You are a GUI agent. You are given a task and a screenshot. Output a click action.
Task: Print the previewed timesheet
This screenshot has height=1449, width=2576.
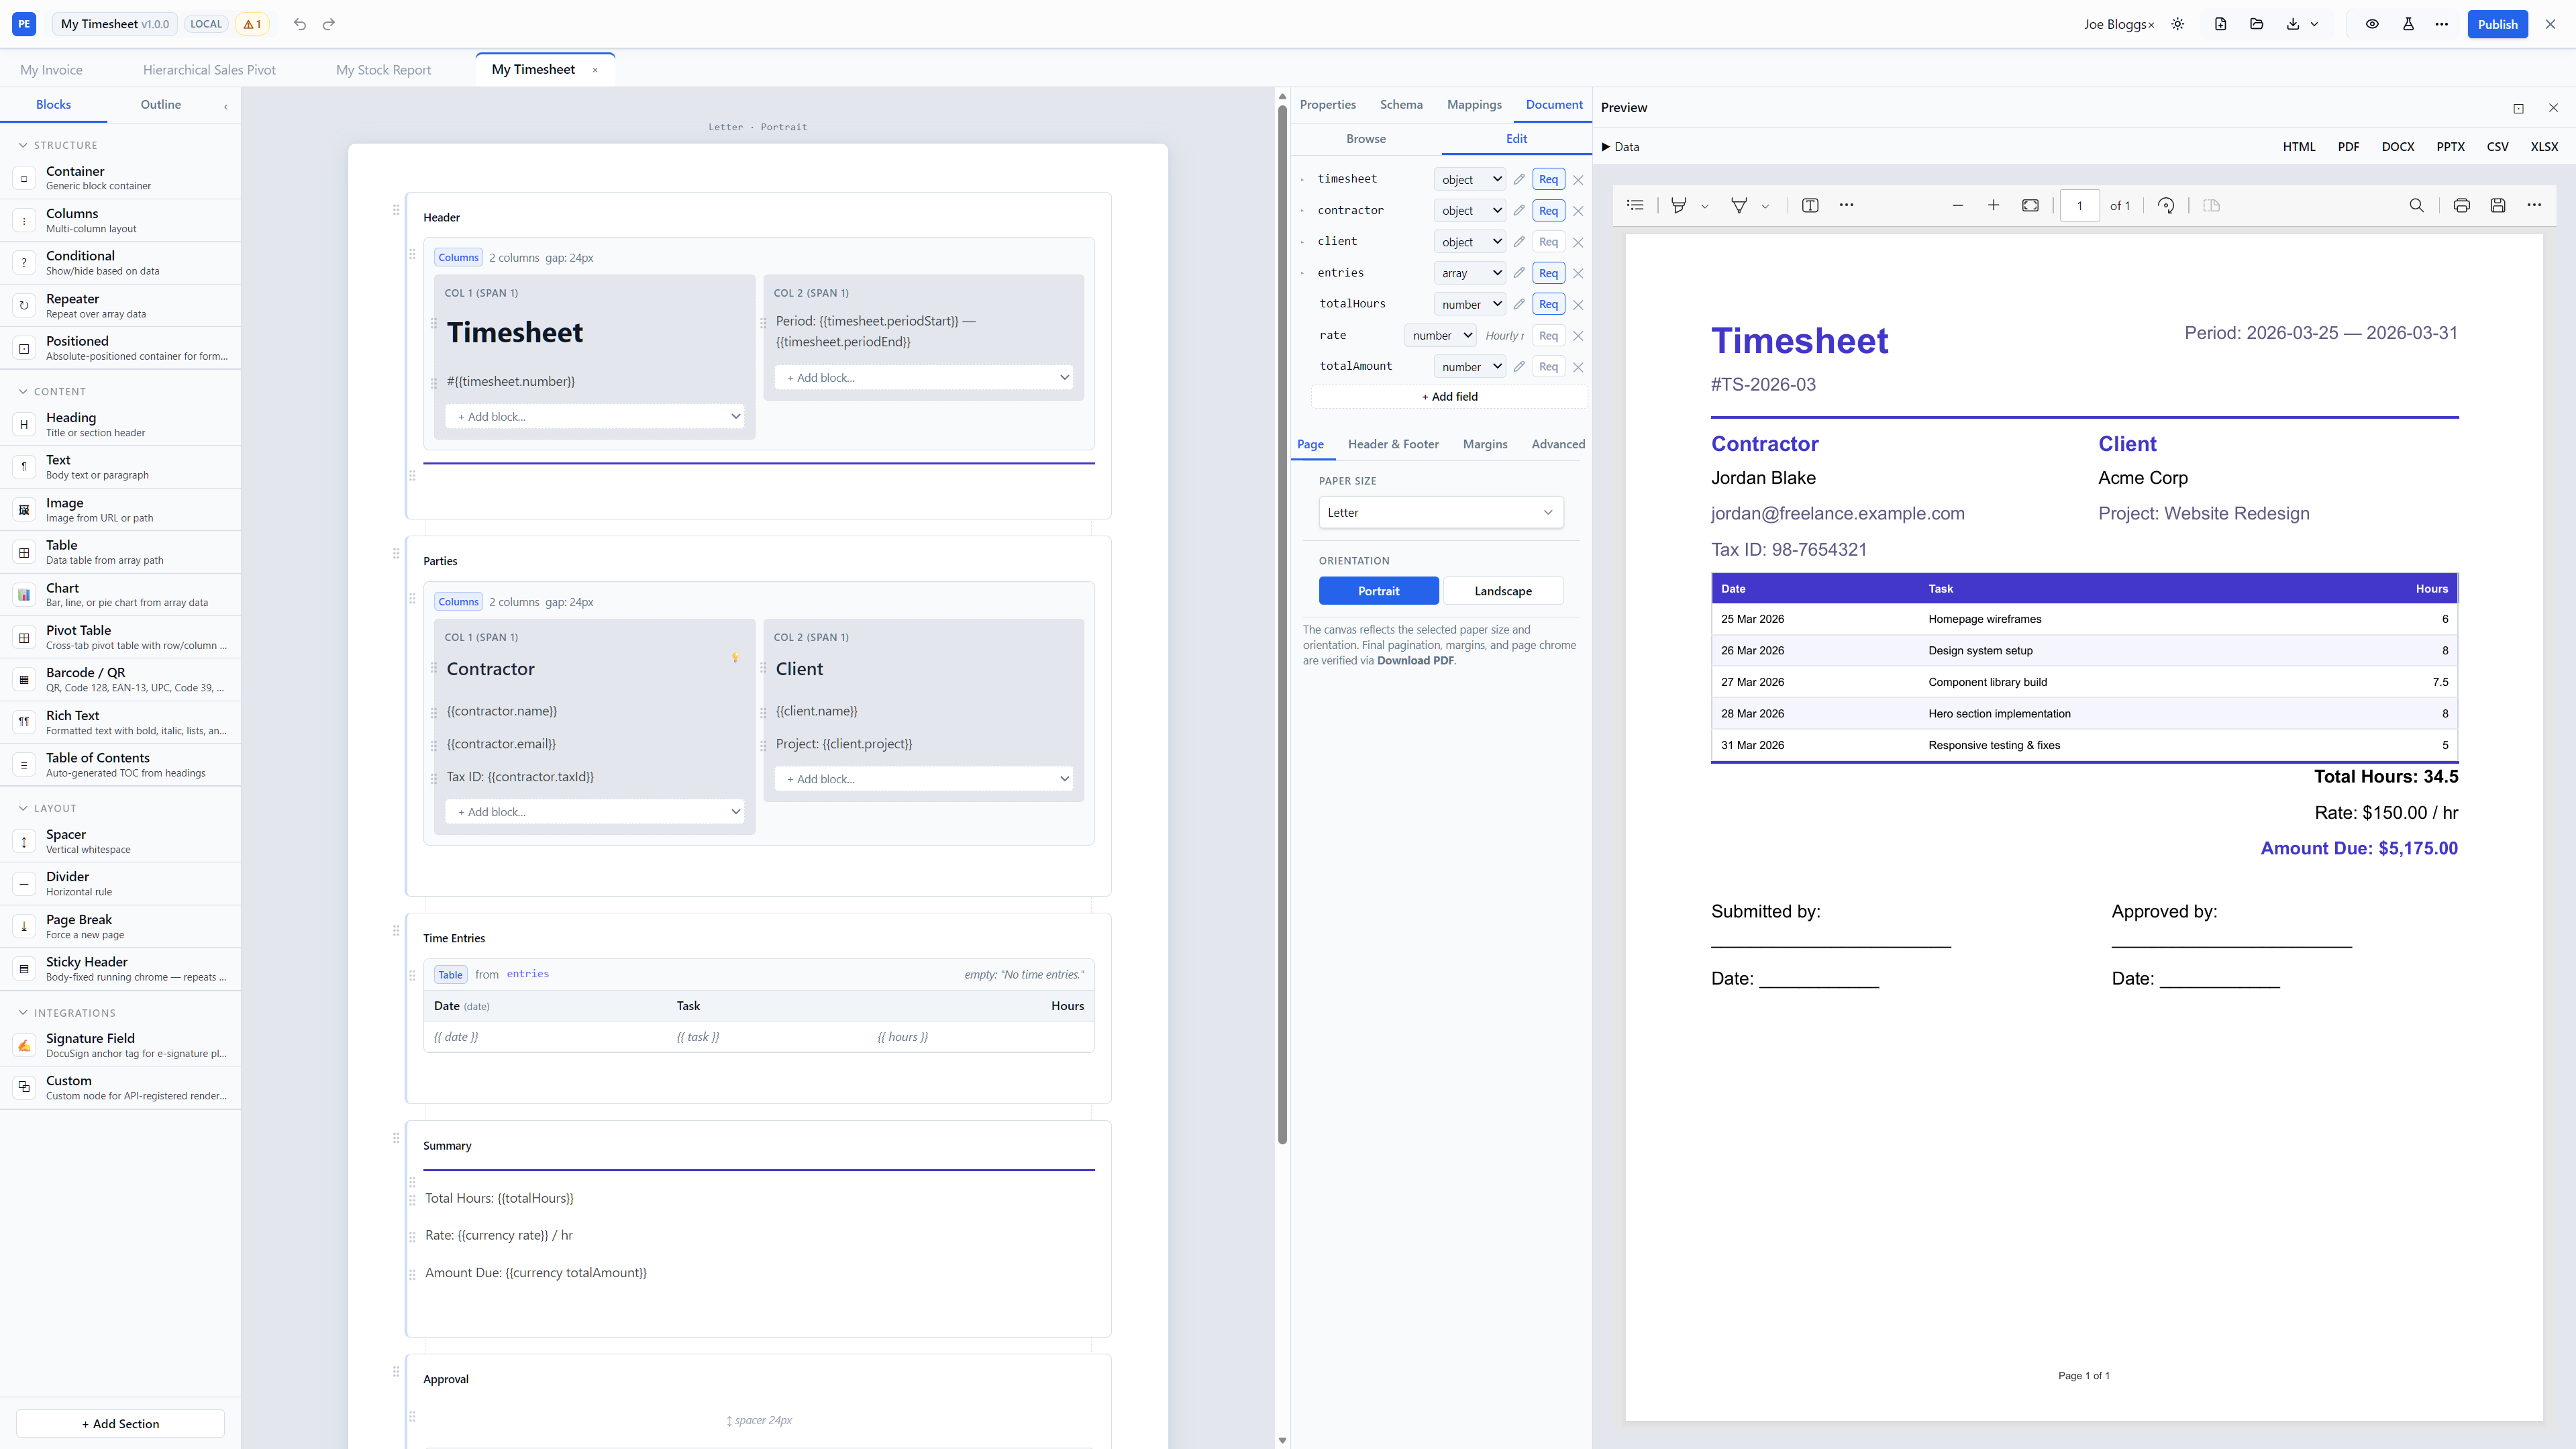point(2461,205)
